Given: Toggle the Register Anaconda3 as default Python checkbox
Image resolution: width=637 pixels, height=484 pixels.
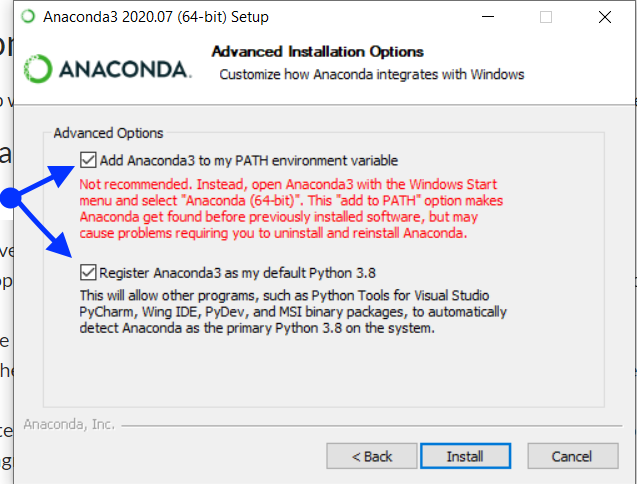Looking at the screenshot, I should pyautogui.click(x=89, y=272).
